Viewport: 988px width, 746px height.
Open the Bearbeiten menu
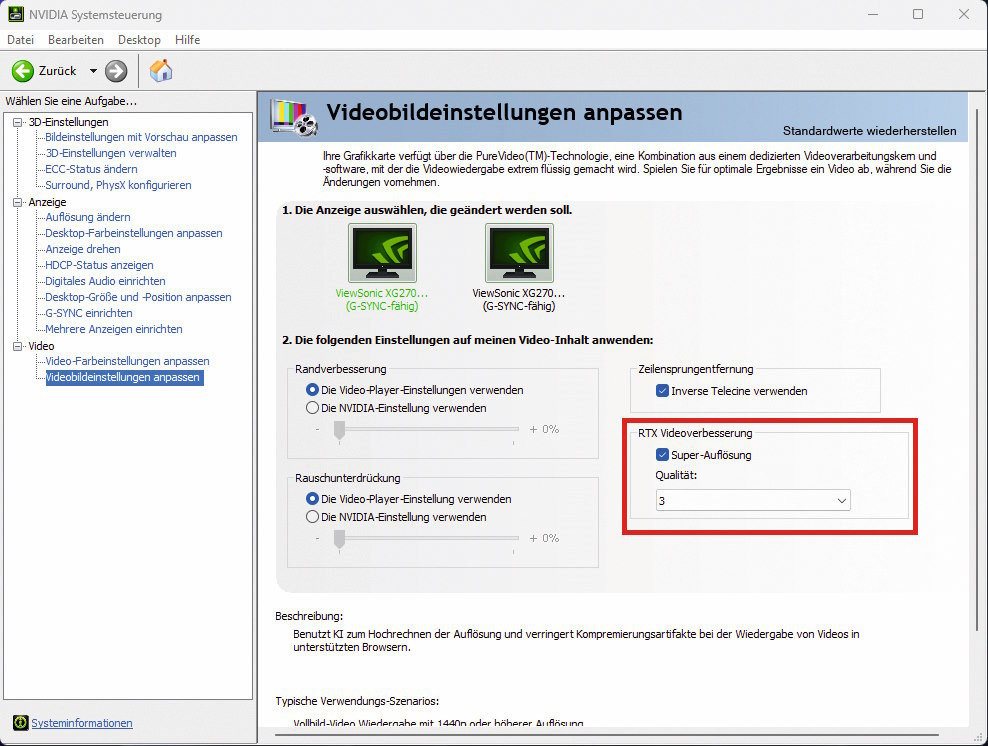[76, 40]
